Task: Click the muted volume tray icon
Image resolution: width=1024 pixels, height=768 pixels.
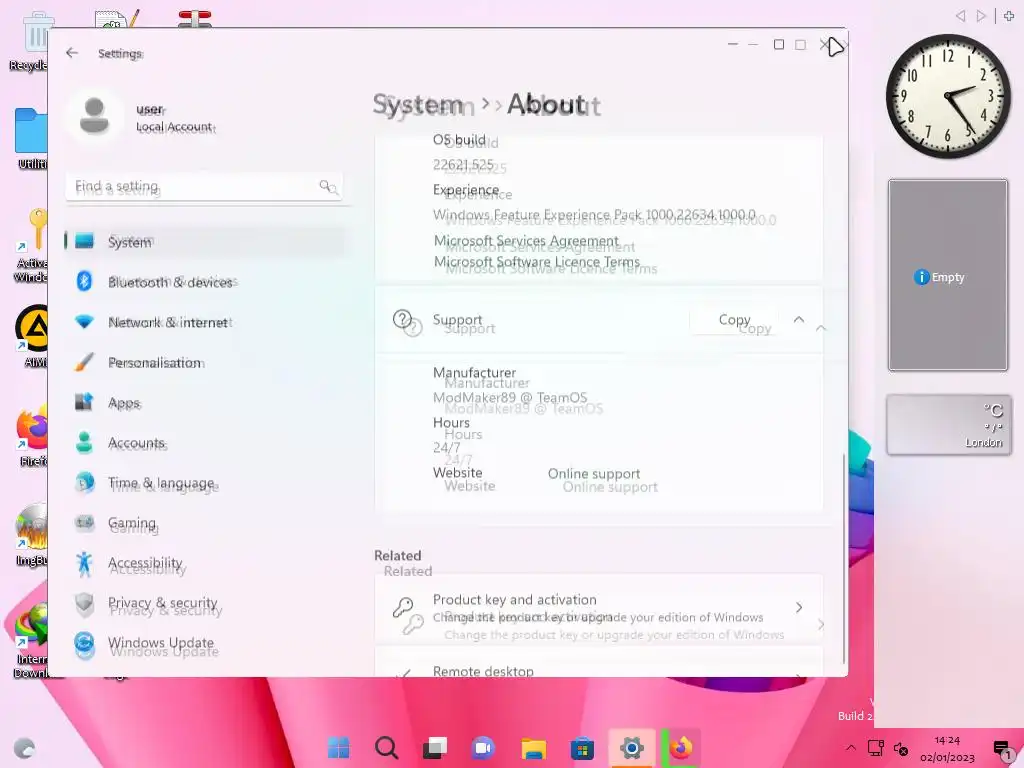Action: (x=901, y=748)
